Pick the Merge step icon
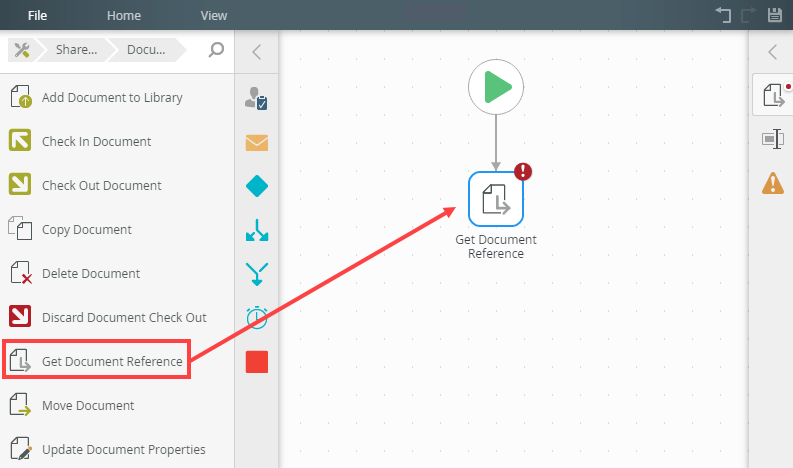This screenshot has width=793, height=468. (x=257, y=274)
